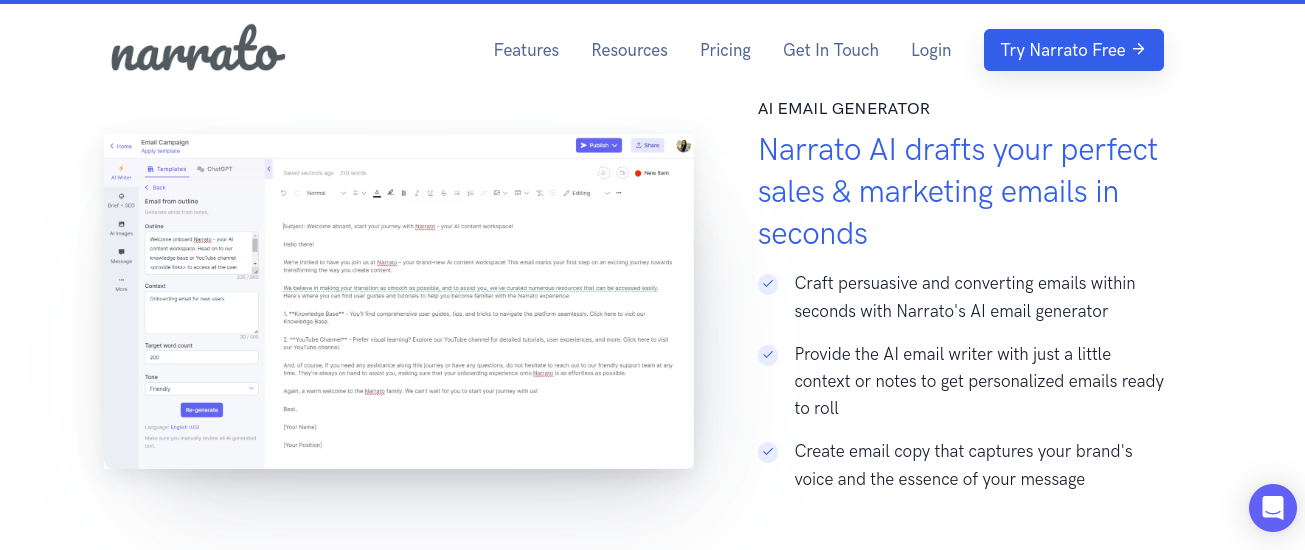The width and height of the screenshot is (1305, 550).
Task: Click the email generator preview screenshot
Action: pyautogui.click(x=398, y=300)
